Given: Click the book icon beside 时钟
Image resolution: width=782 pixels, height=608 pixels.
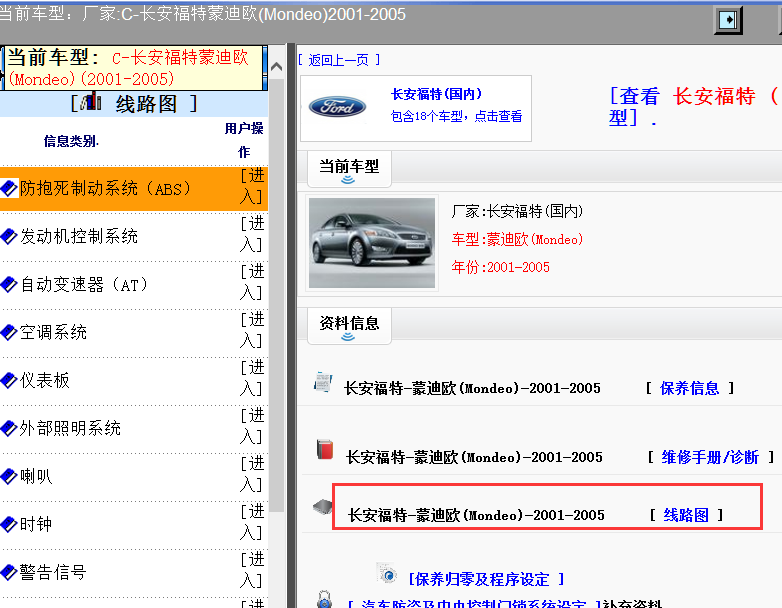Looking at the screenshot, I should (x=9, y=524).
